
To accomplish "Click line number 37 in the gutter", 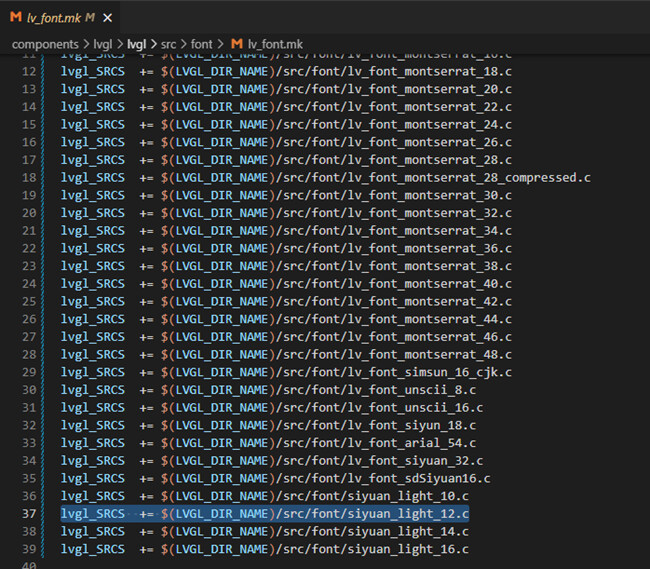I will [28, 514].
